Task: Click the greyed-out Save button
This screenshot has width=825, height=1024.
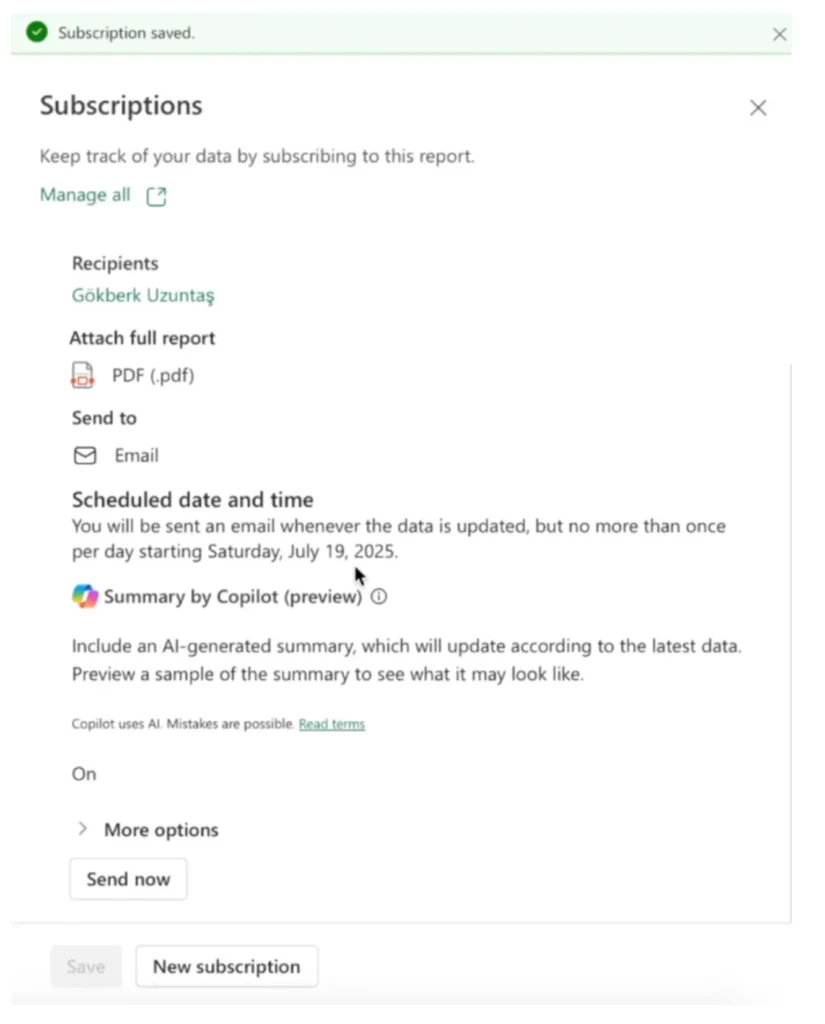Action: coord(86,967)
